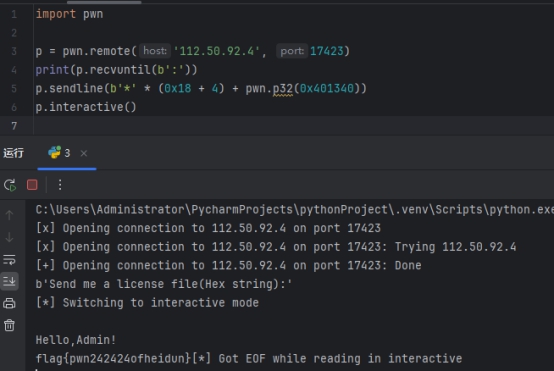This screenshot has height=371, width=554.
Task: Click the up arrow in console gutter
Action: [10, 214]
